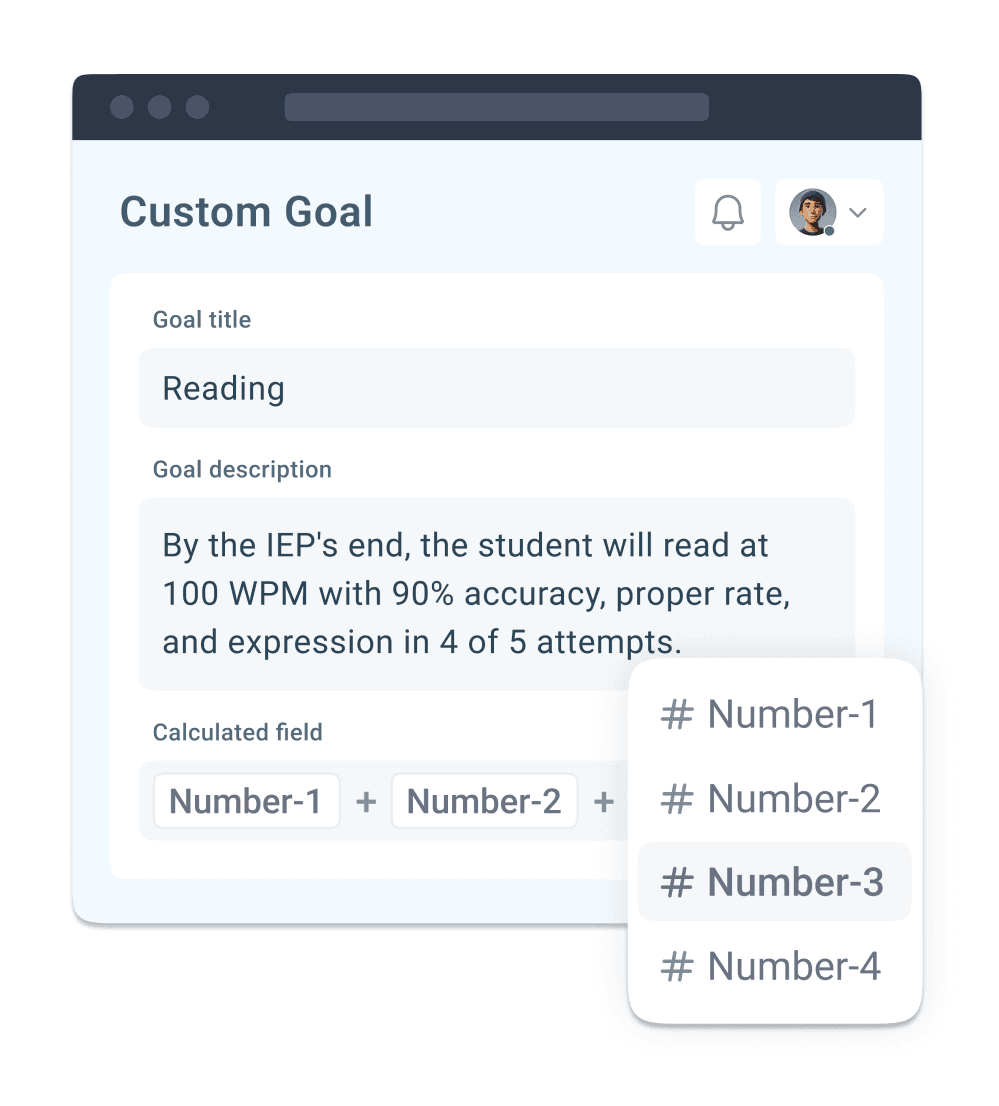Click the hash icon beside Number-3 option
Viewport: 999px width, 1106px height.
[677, 882]
